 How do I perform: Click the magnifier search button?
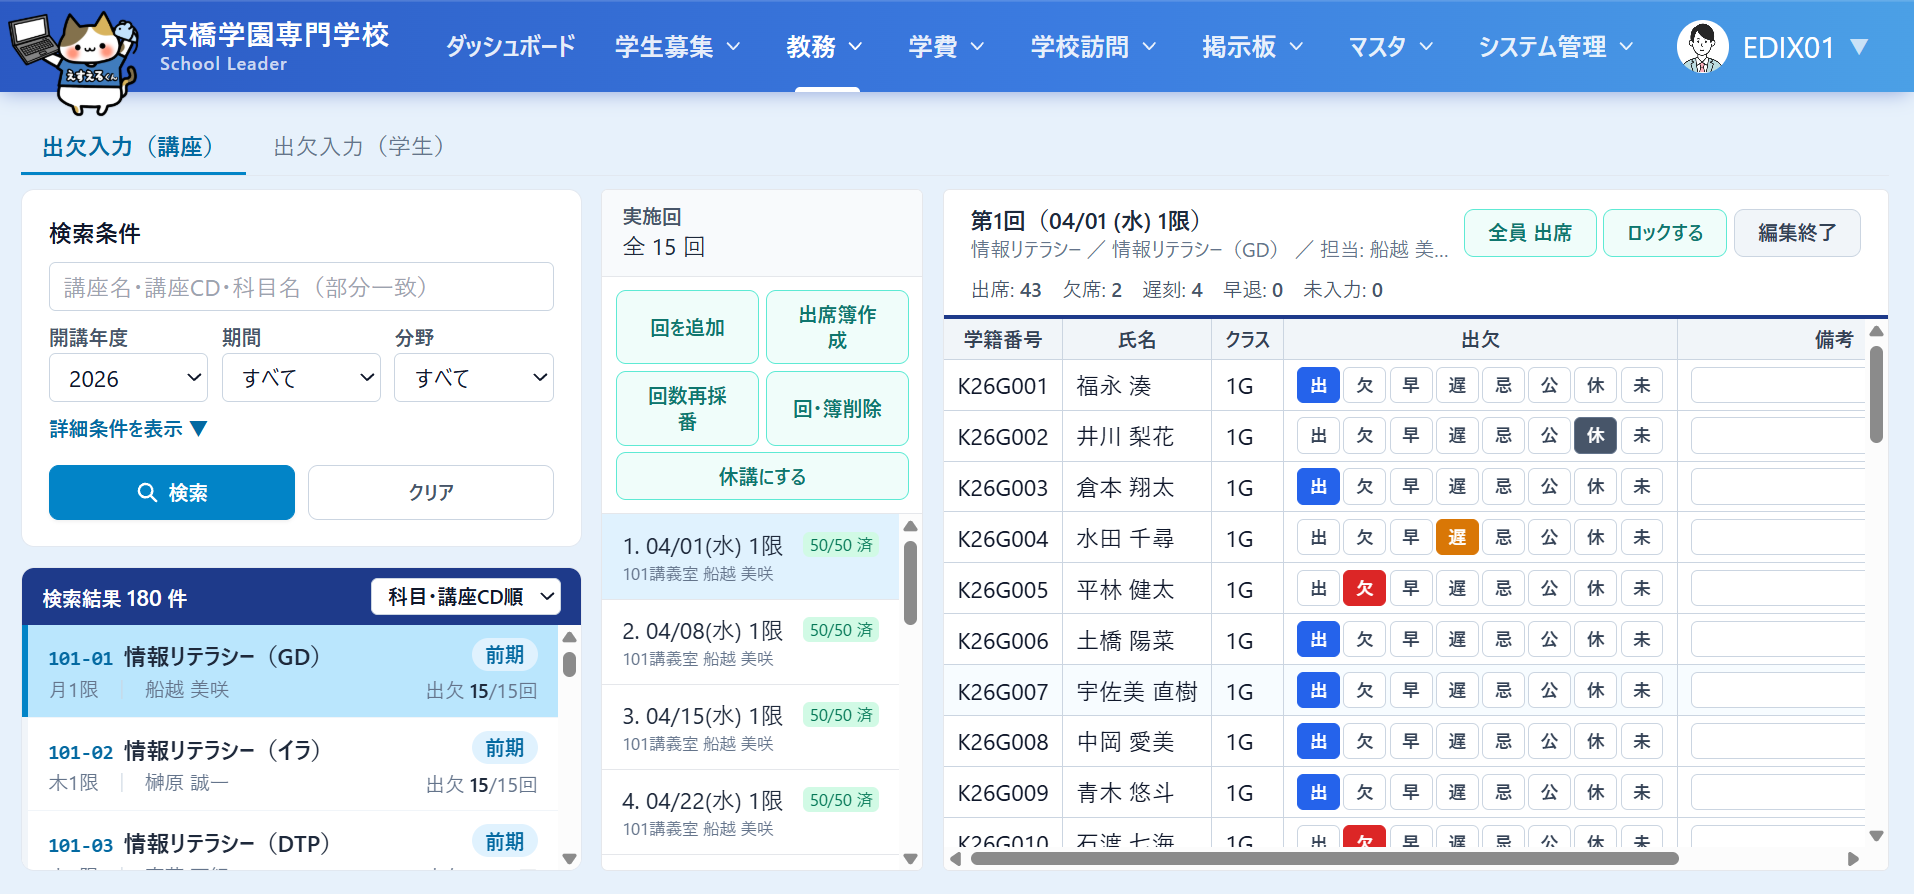pos(172,492)
